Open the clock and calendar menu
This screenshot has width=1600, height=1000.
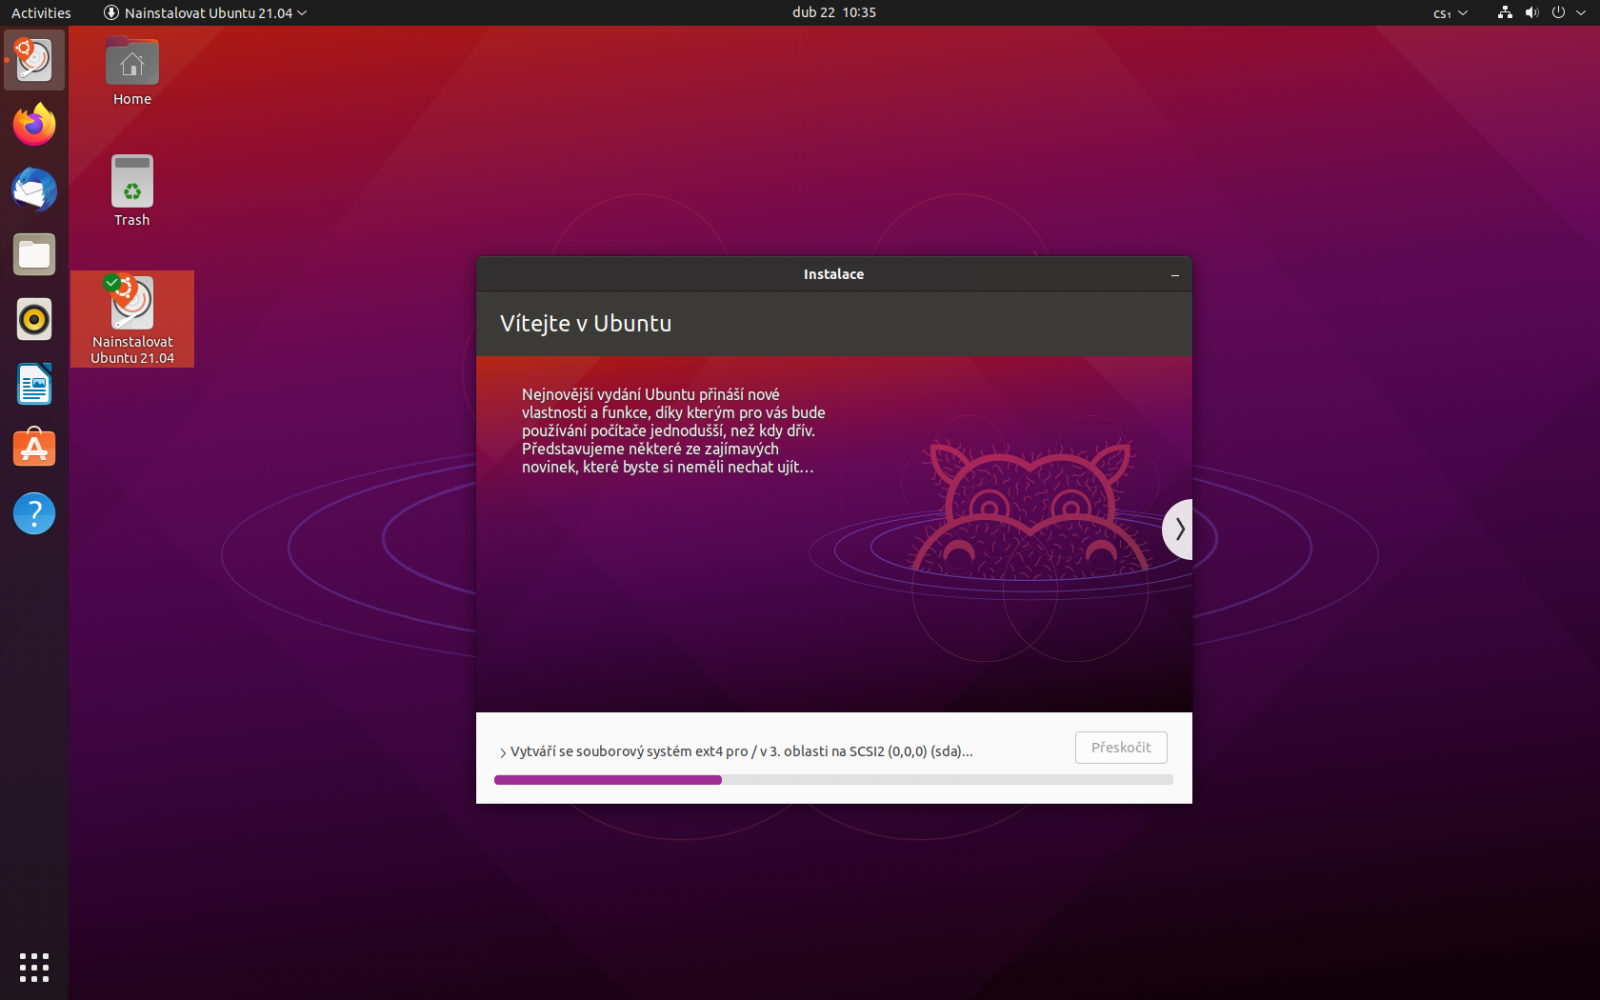(834, 13)
